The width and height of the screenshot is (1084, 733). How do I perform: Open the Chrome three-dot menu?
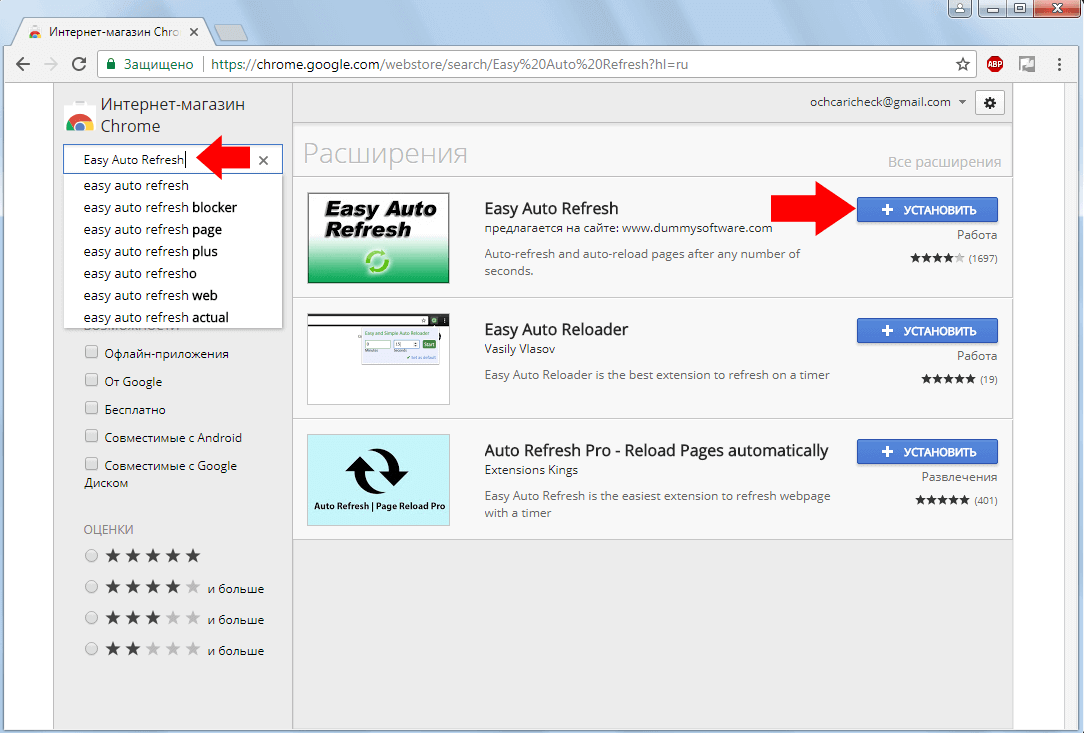[1059, 64]
